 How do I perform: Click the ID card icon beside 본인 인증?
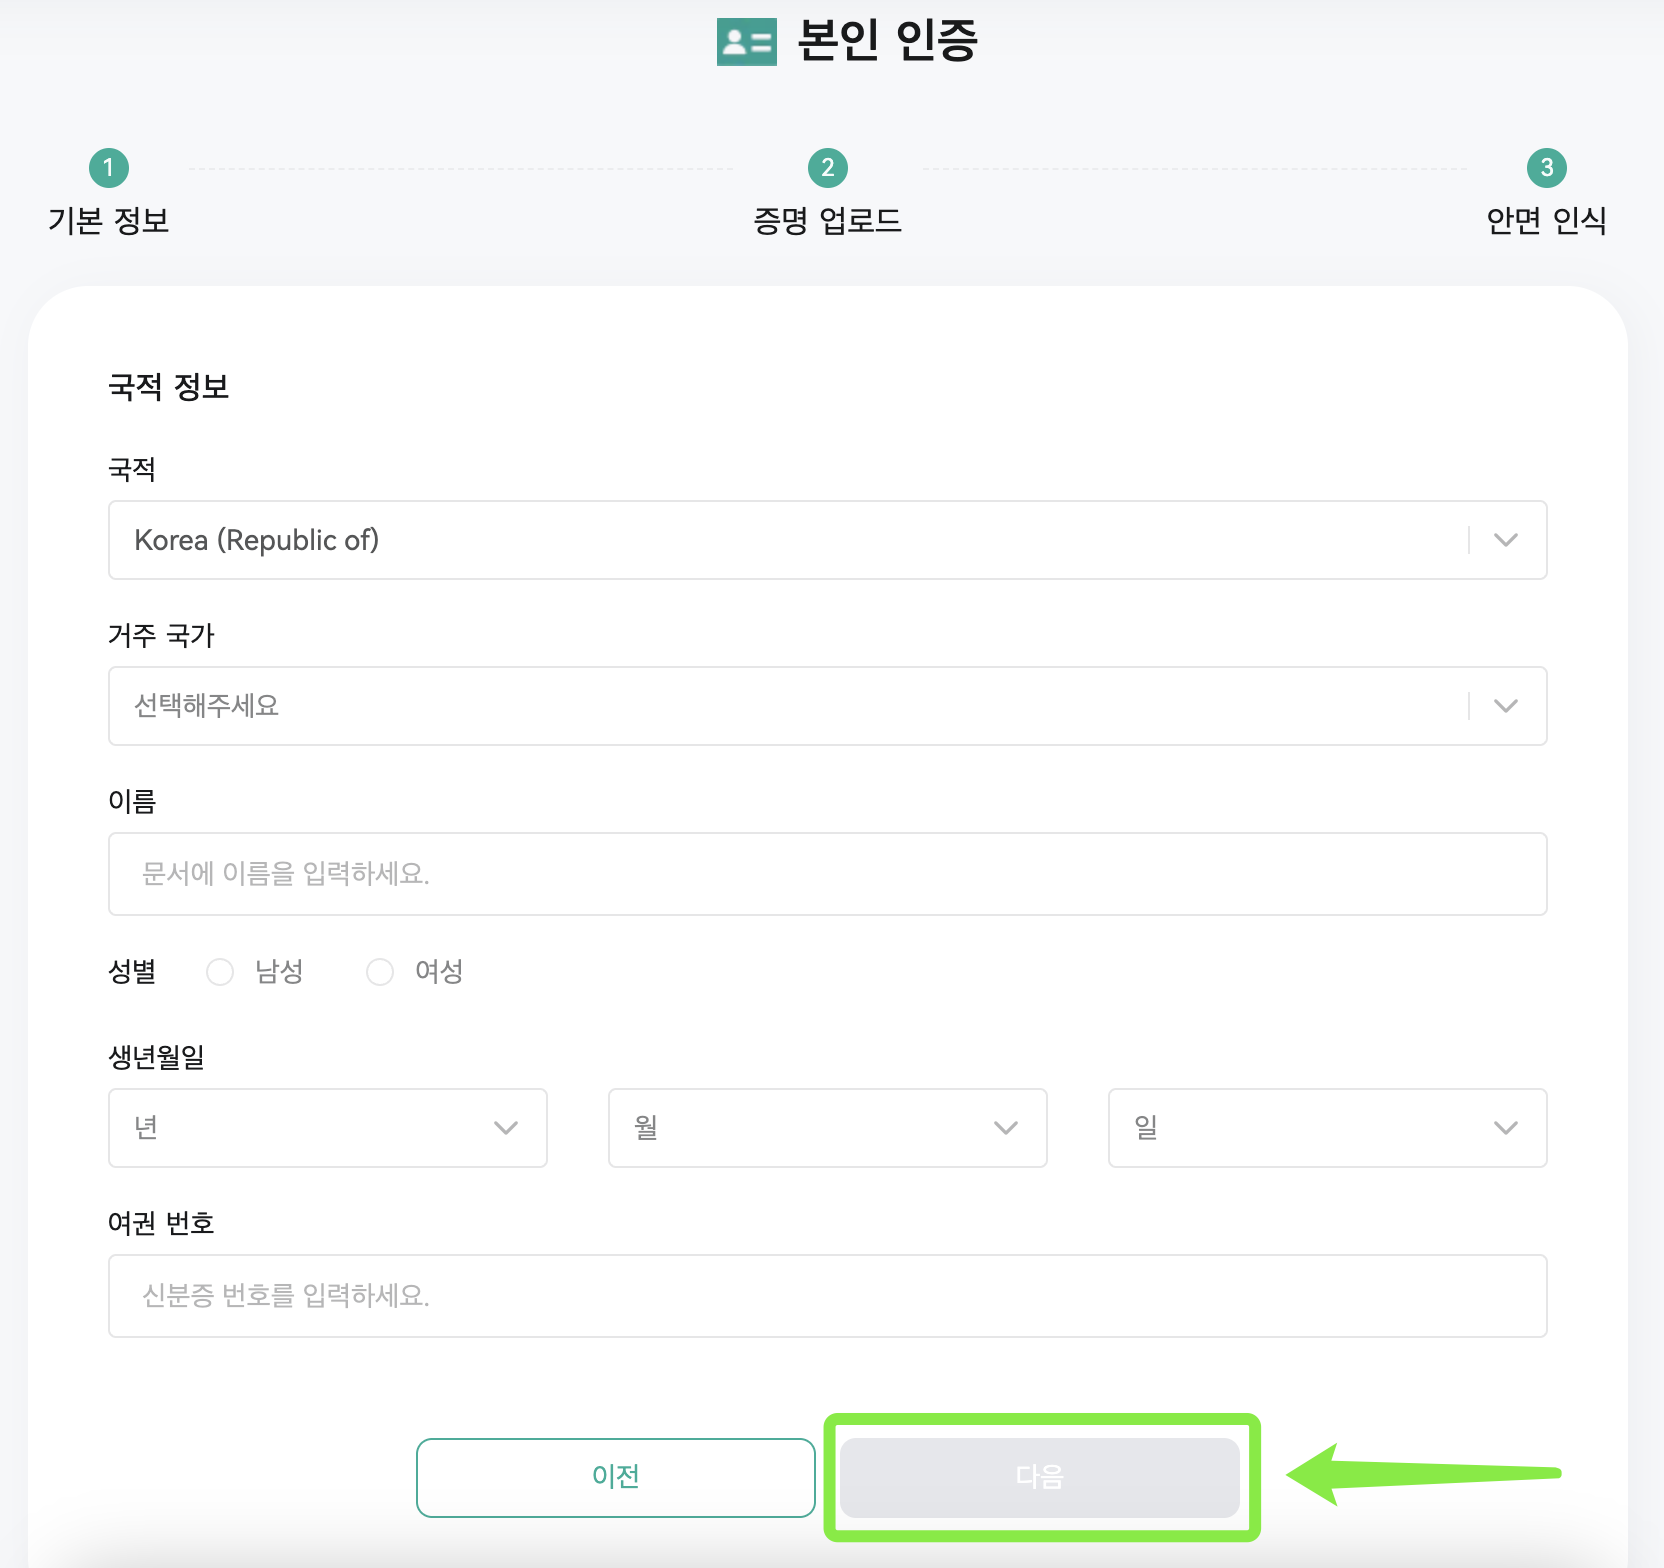click(746, 42)
